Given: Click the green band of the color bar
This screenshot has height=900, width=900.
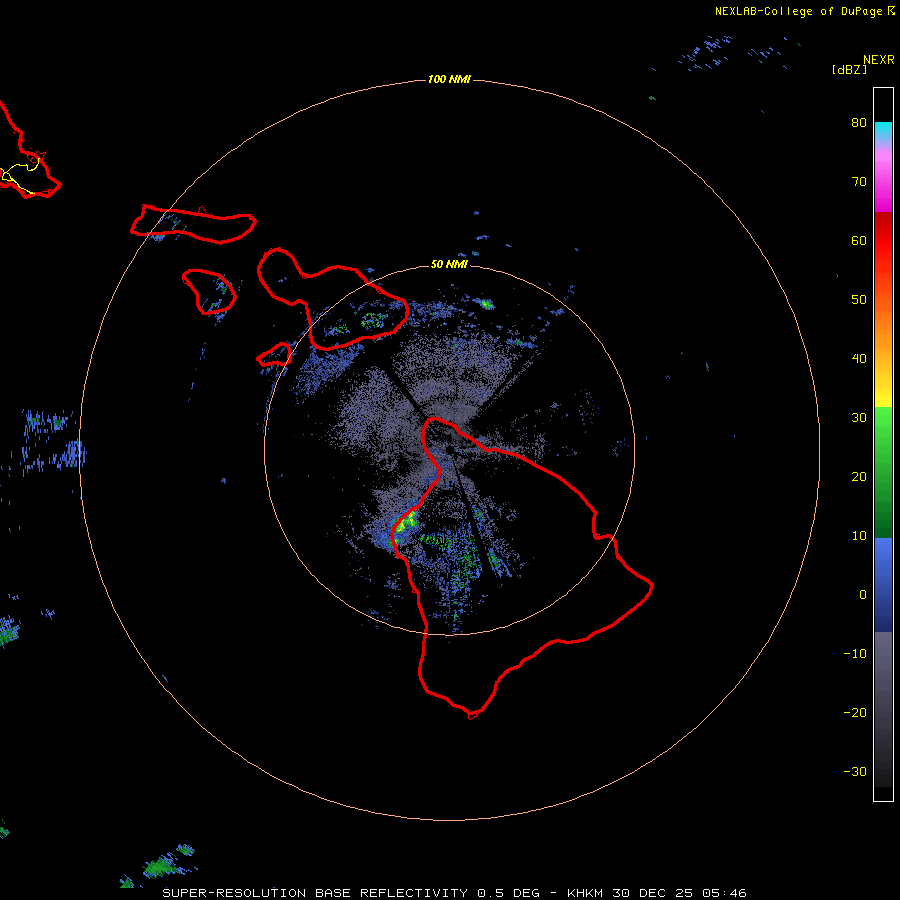Looking at the screenshot, I should [x=883, y=472].
